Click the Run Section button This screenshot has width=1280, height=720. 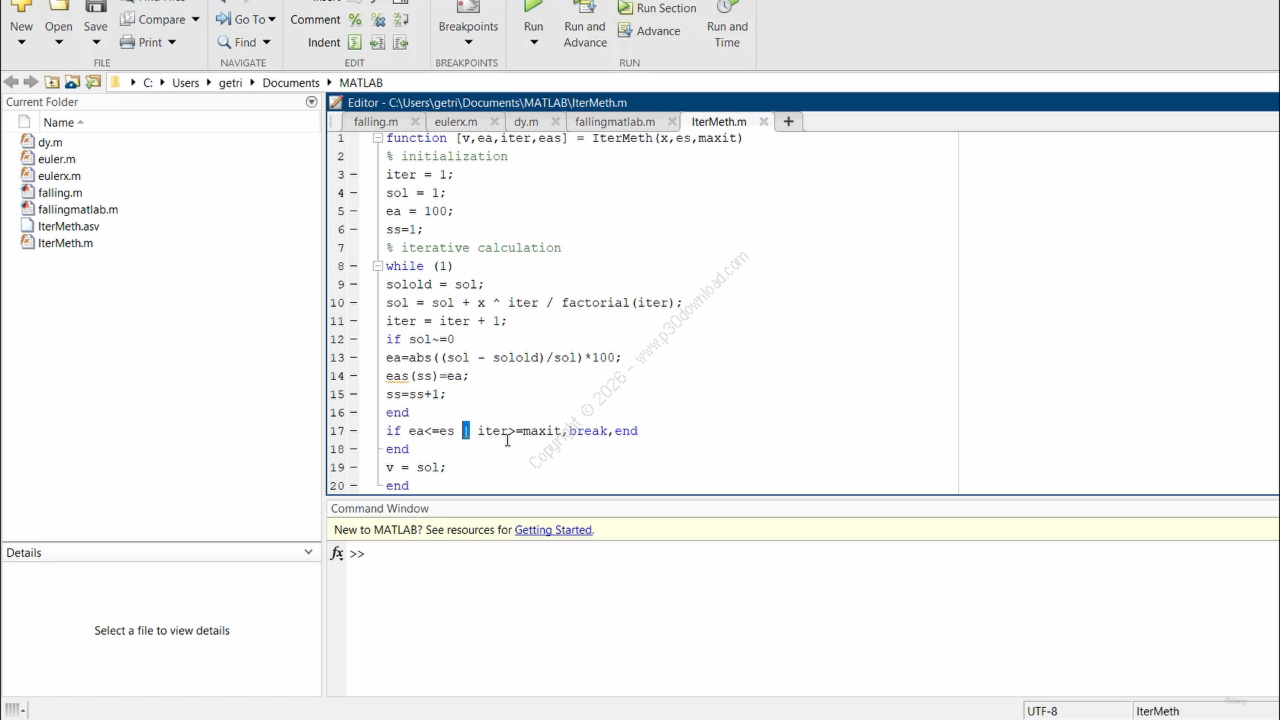[x=656, y=8]
